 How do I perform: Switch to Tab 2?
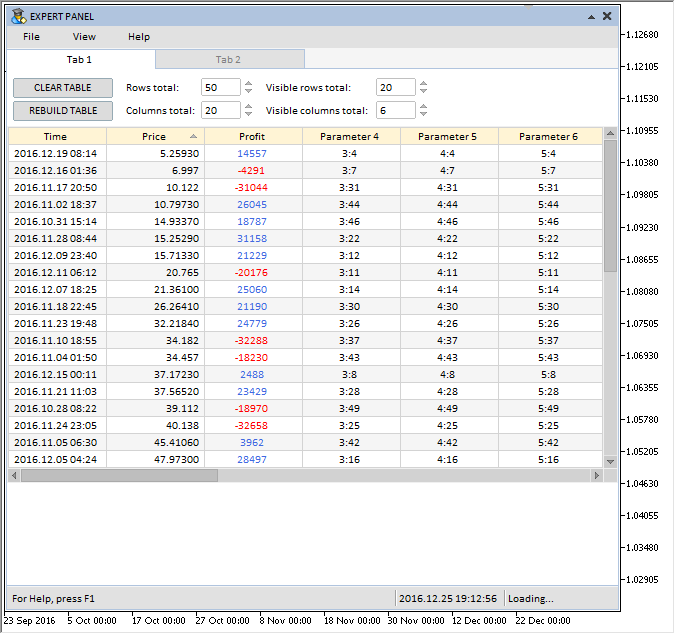230,59
